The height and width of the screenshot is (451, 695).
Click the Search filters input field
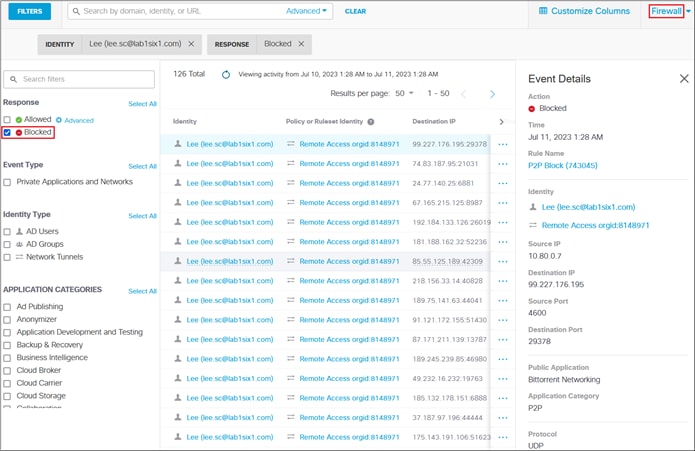tap(79, 79)
